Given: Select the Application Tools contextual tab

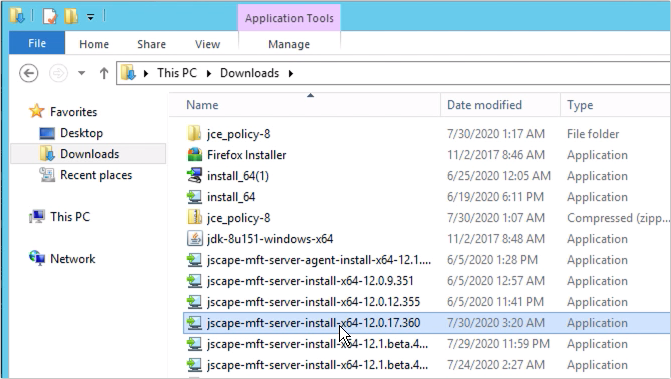Looking at the screenshot, I should click(x=289, y=18).
